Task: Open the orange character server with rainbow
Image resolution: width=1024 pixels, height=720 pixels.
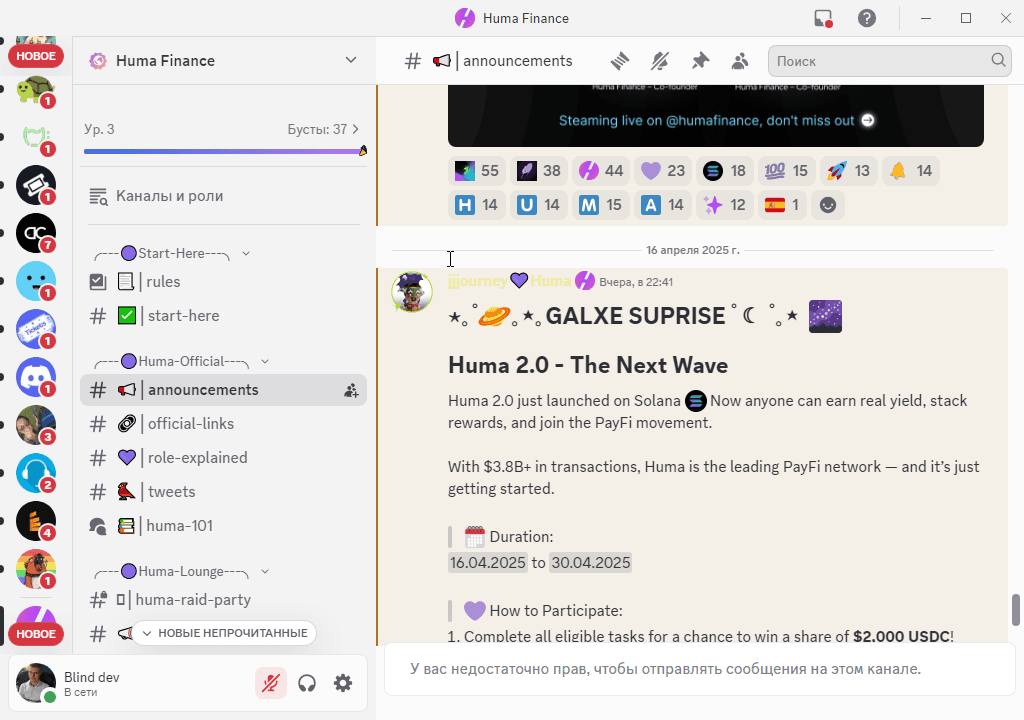Action: pos(35,569)
